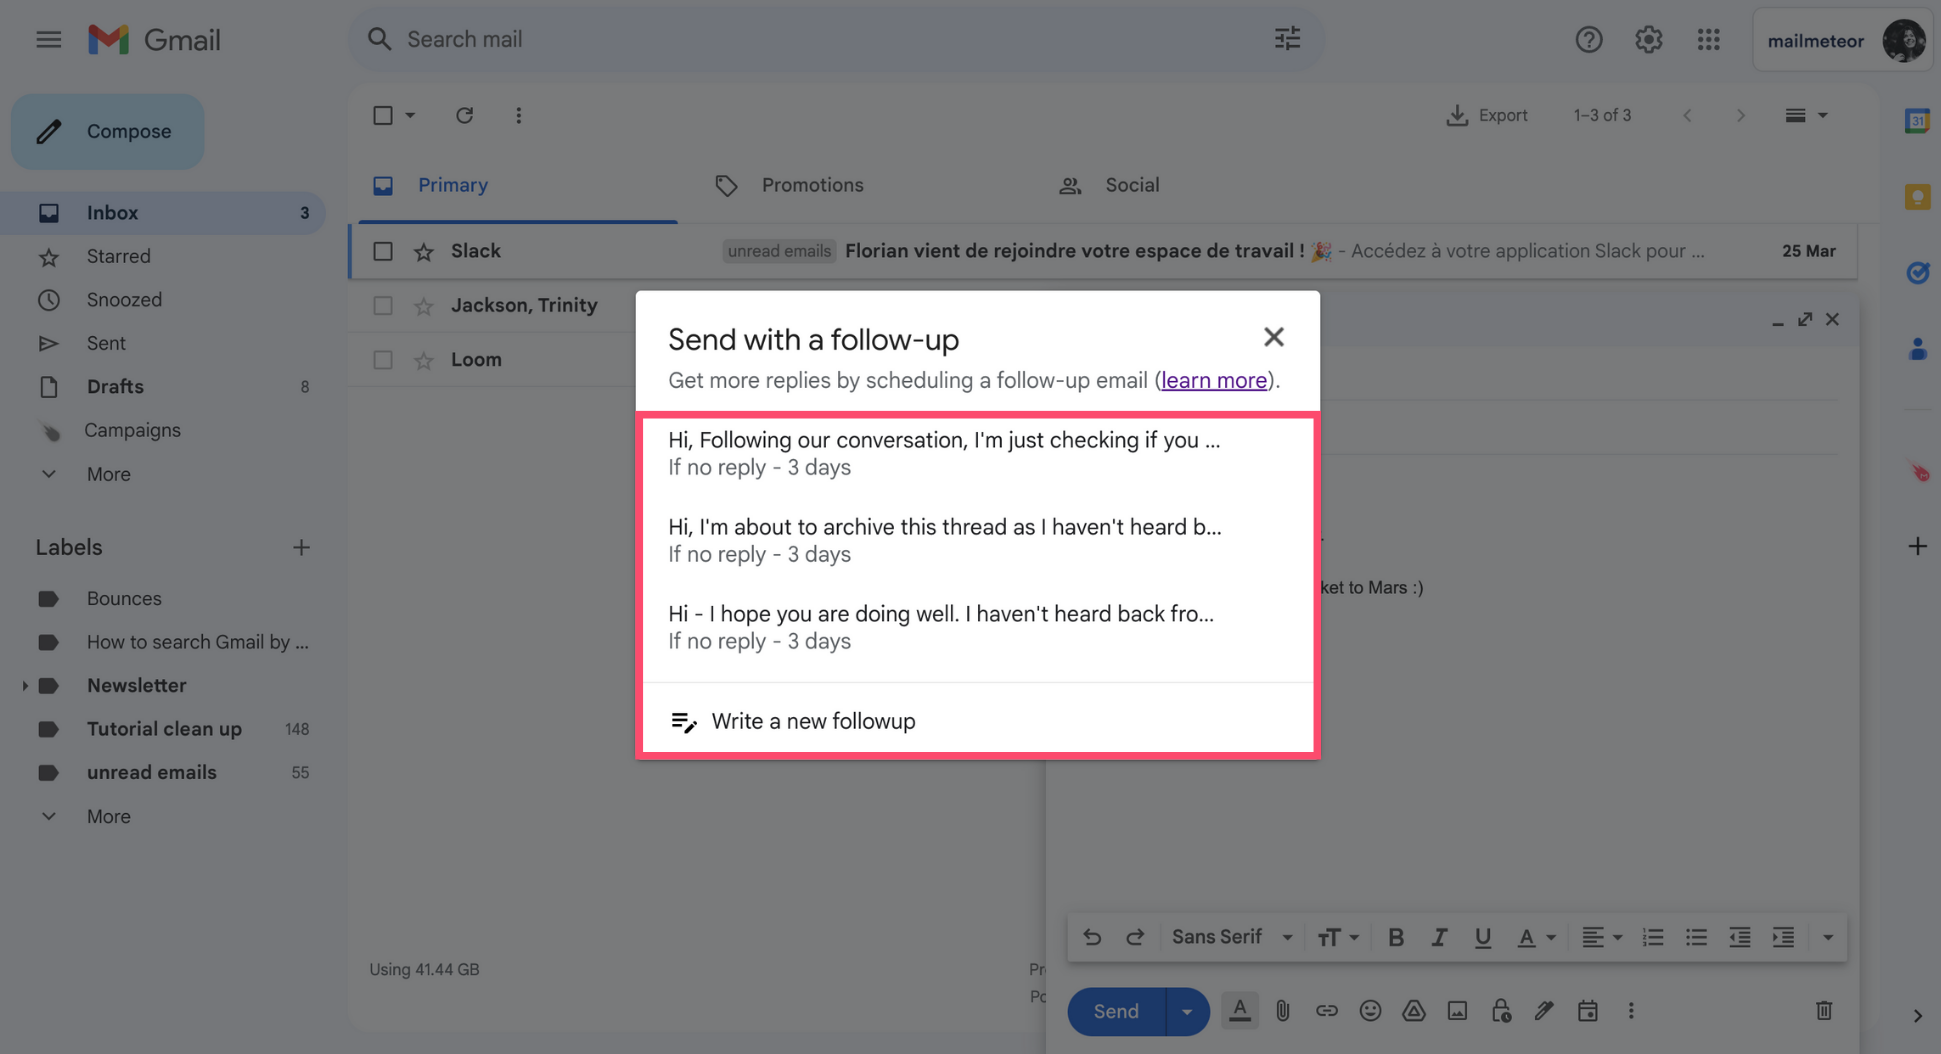This screenshot has width=1941, height=1054.
Task: Open the three-dot More options above the list
Action: [518, 115]
